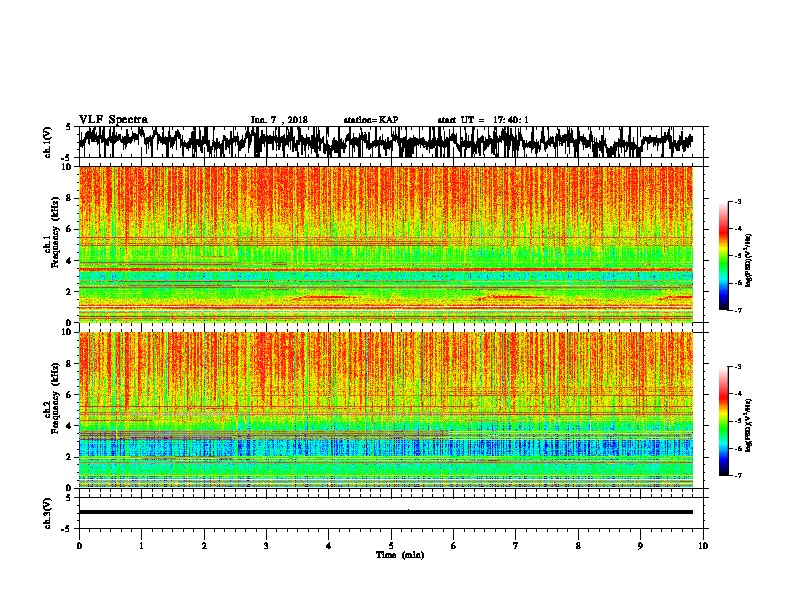Click the '-7' label on the ch.2 colorbar
Image resolution: width=792 pixels, height=612 pixels.
click(x=738, y=475)
